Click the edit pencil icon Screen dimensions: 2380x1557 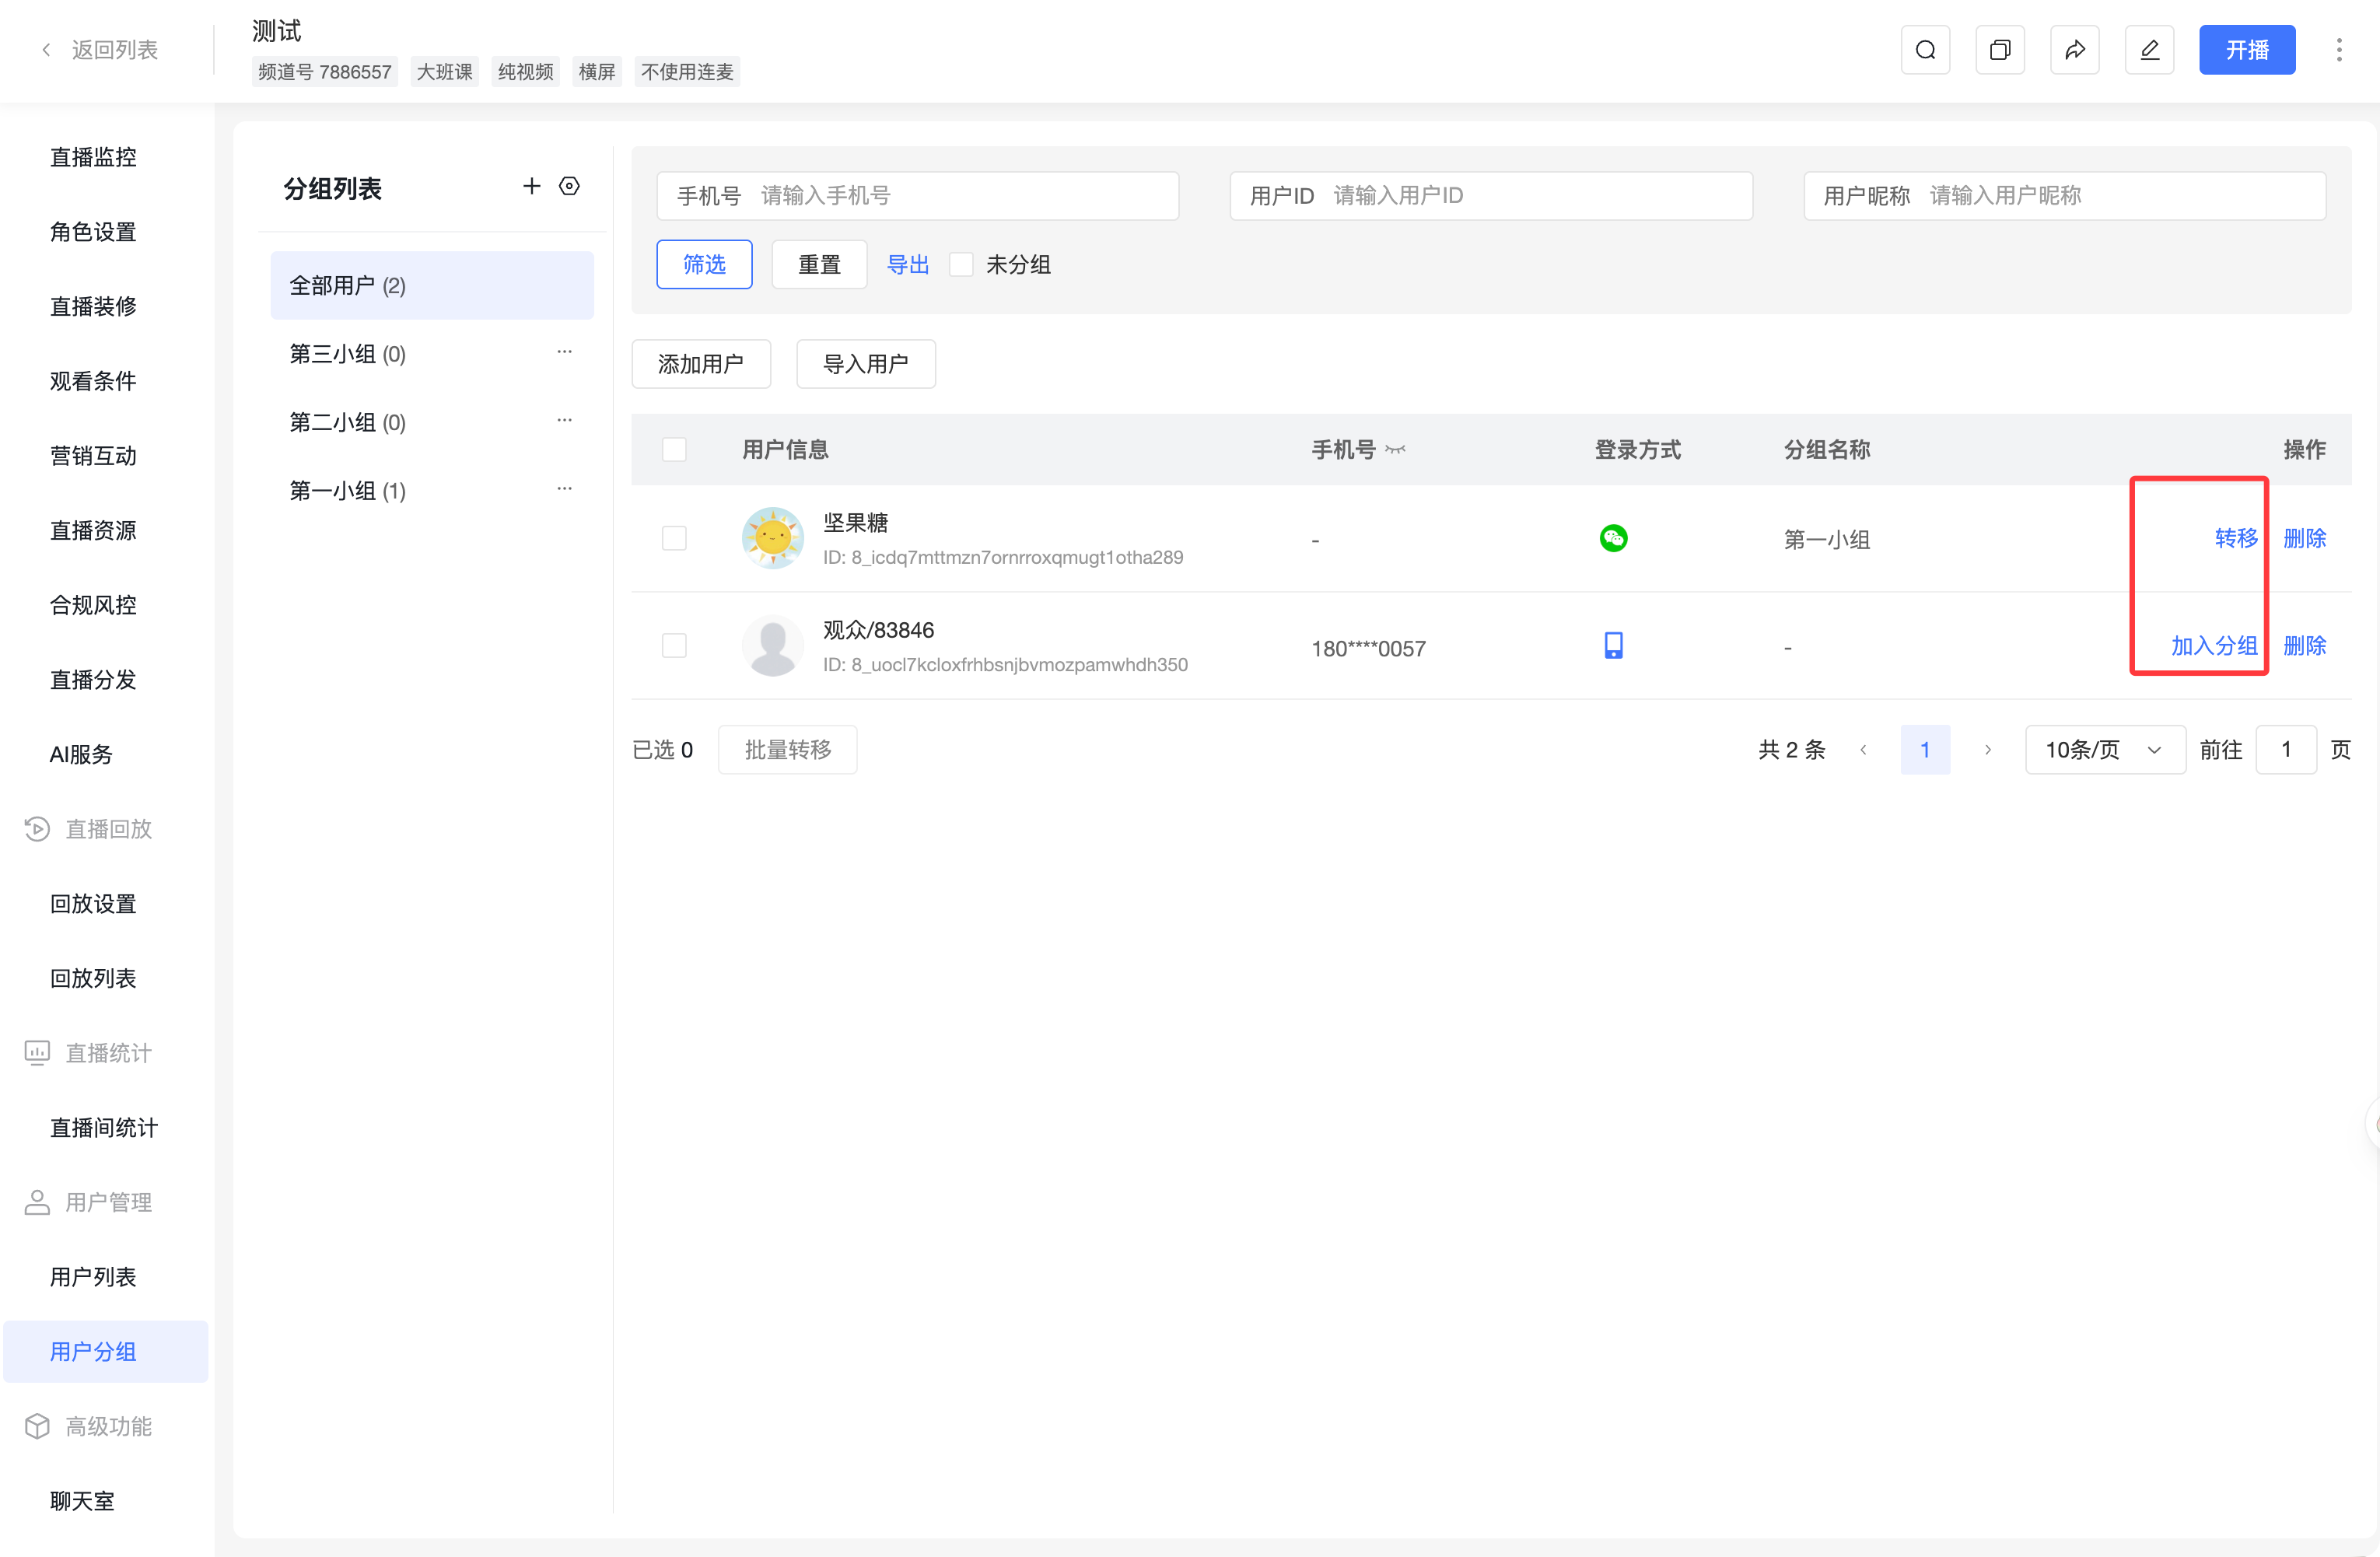2149,50
